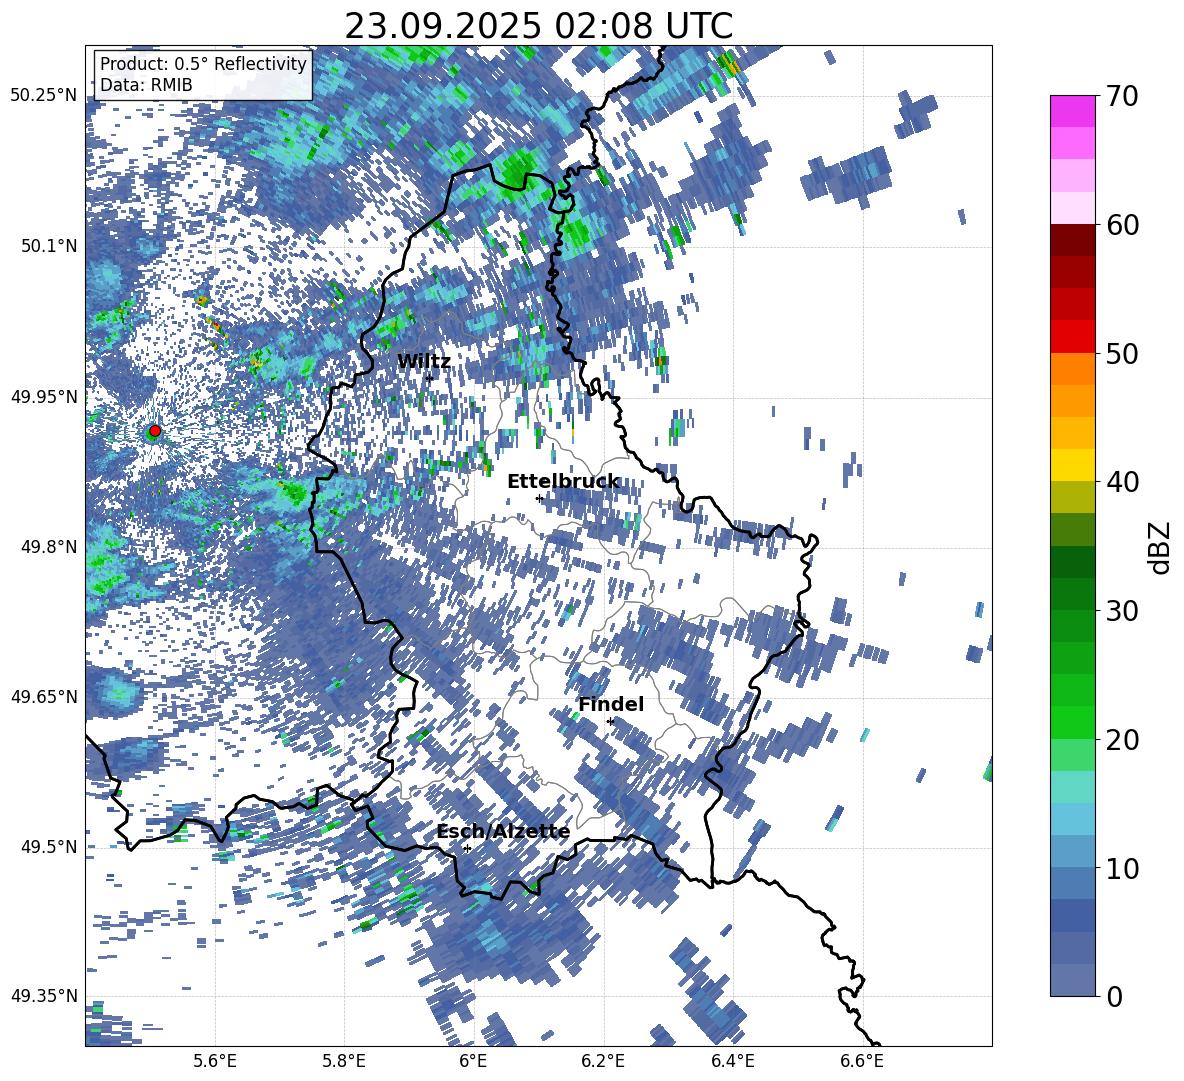
Task: Select the Ettelbruck city label
Action: point(563,482)
